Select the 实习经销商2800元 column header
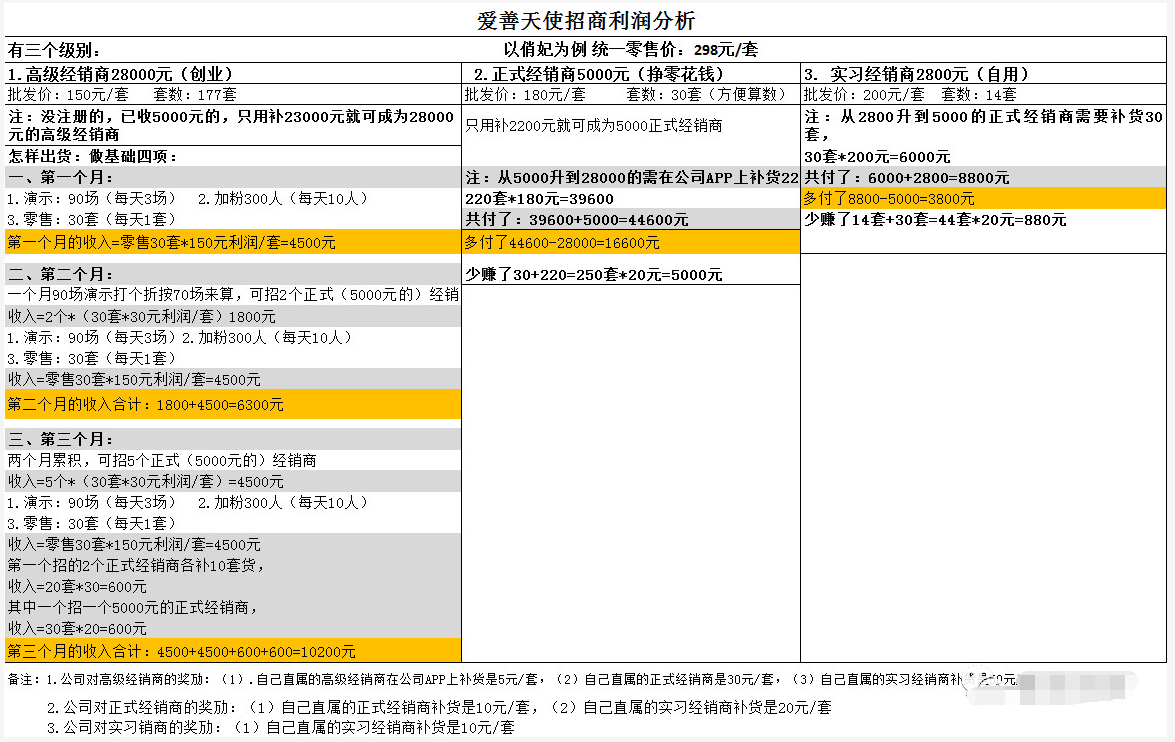Viewport: 1175px width, 742px height. point(917,74)
